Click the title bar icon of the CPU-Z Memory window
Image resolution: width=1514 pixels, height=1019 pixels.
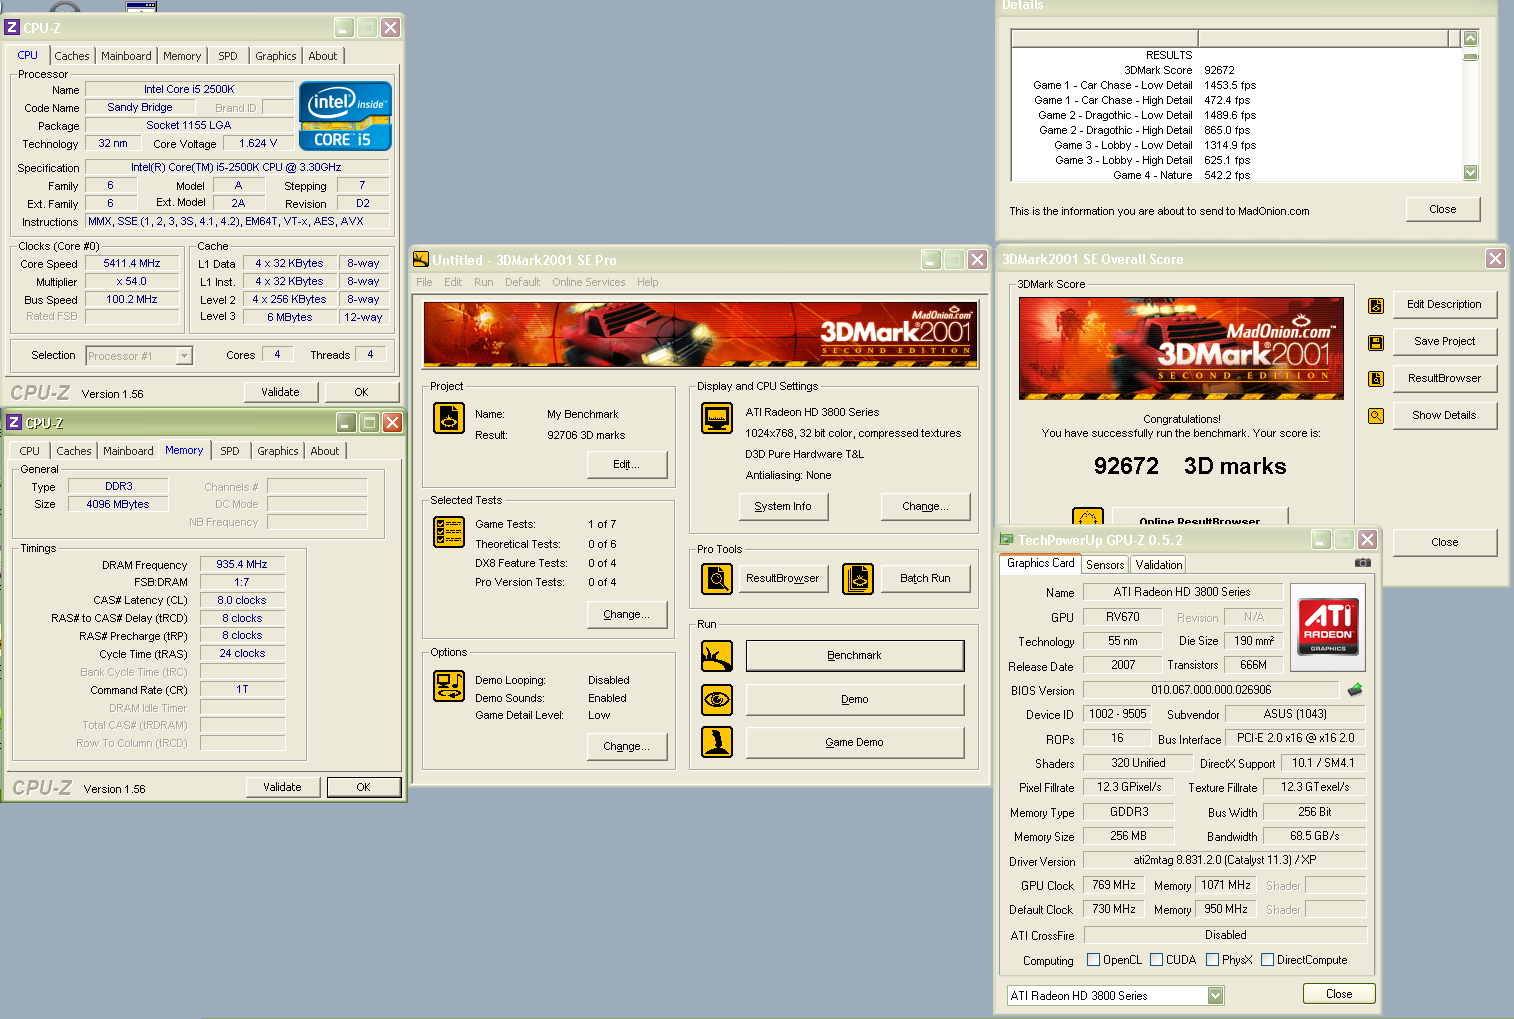tap(14, 422)
